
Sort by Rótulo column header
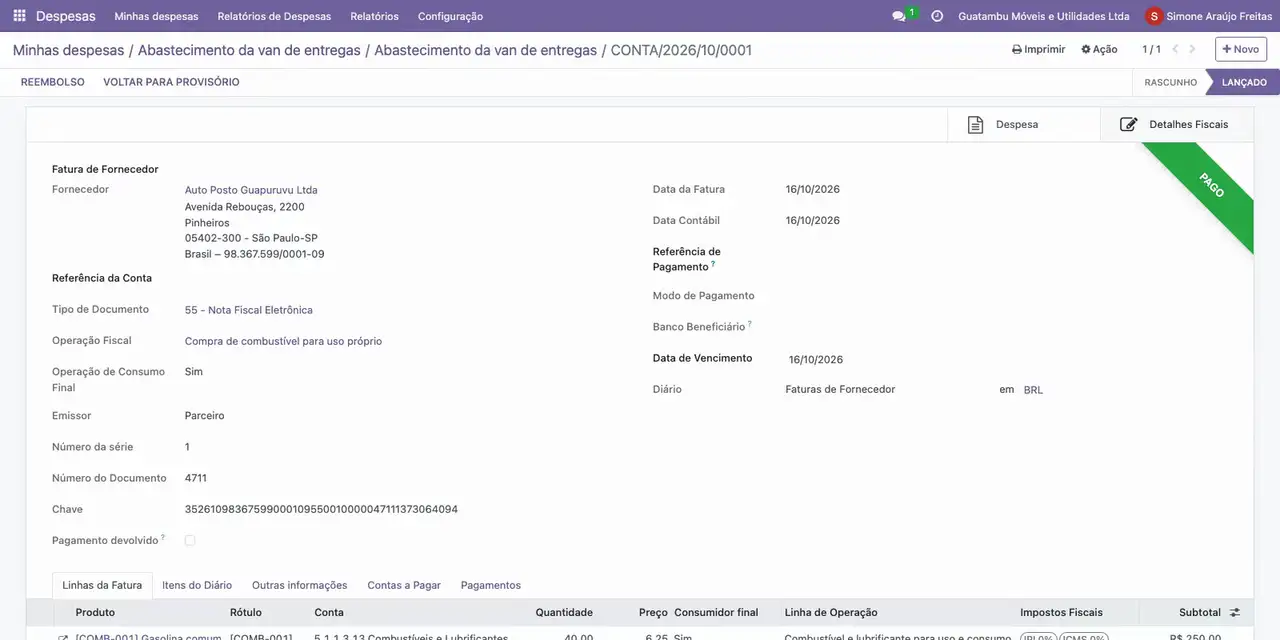click(246, 612)
